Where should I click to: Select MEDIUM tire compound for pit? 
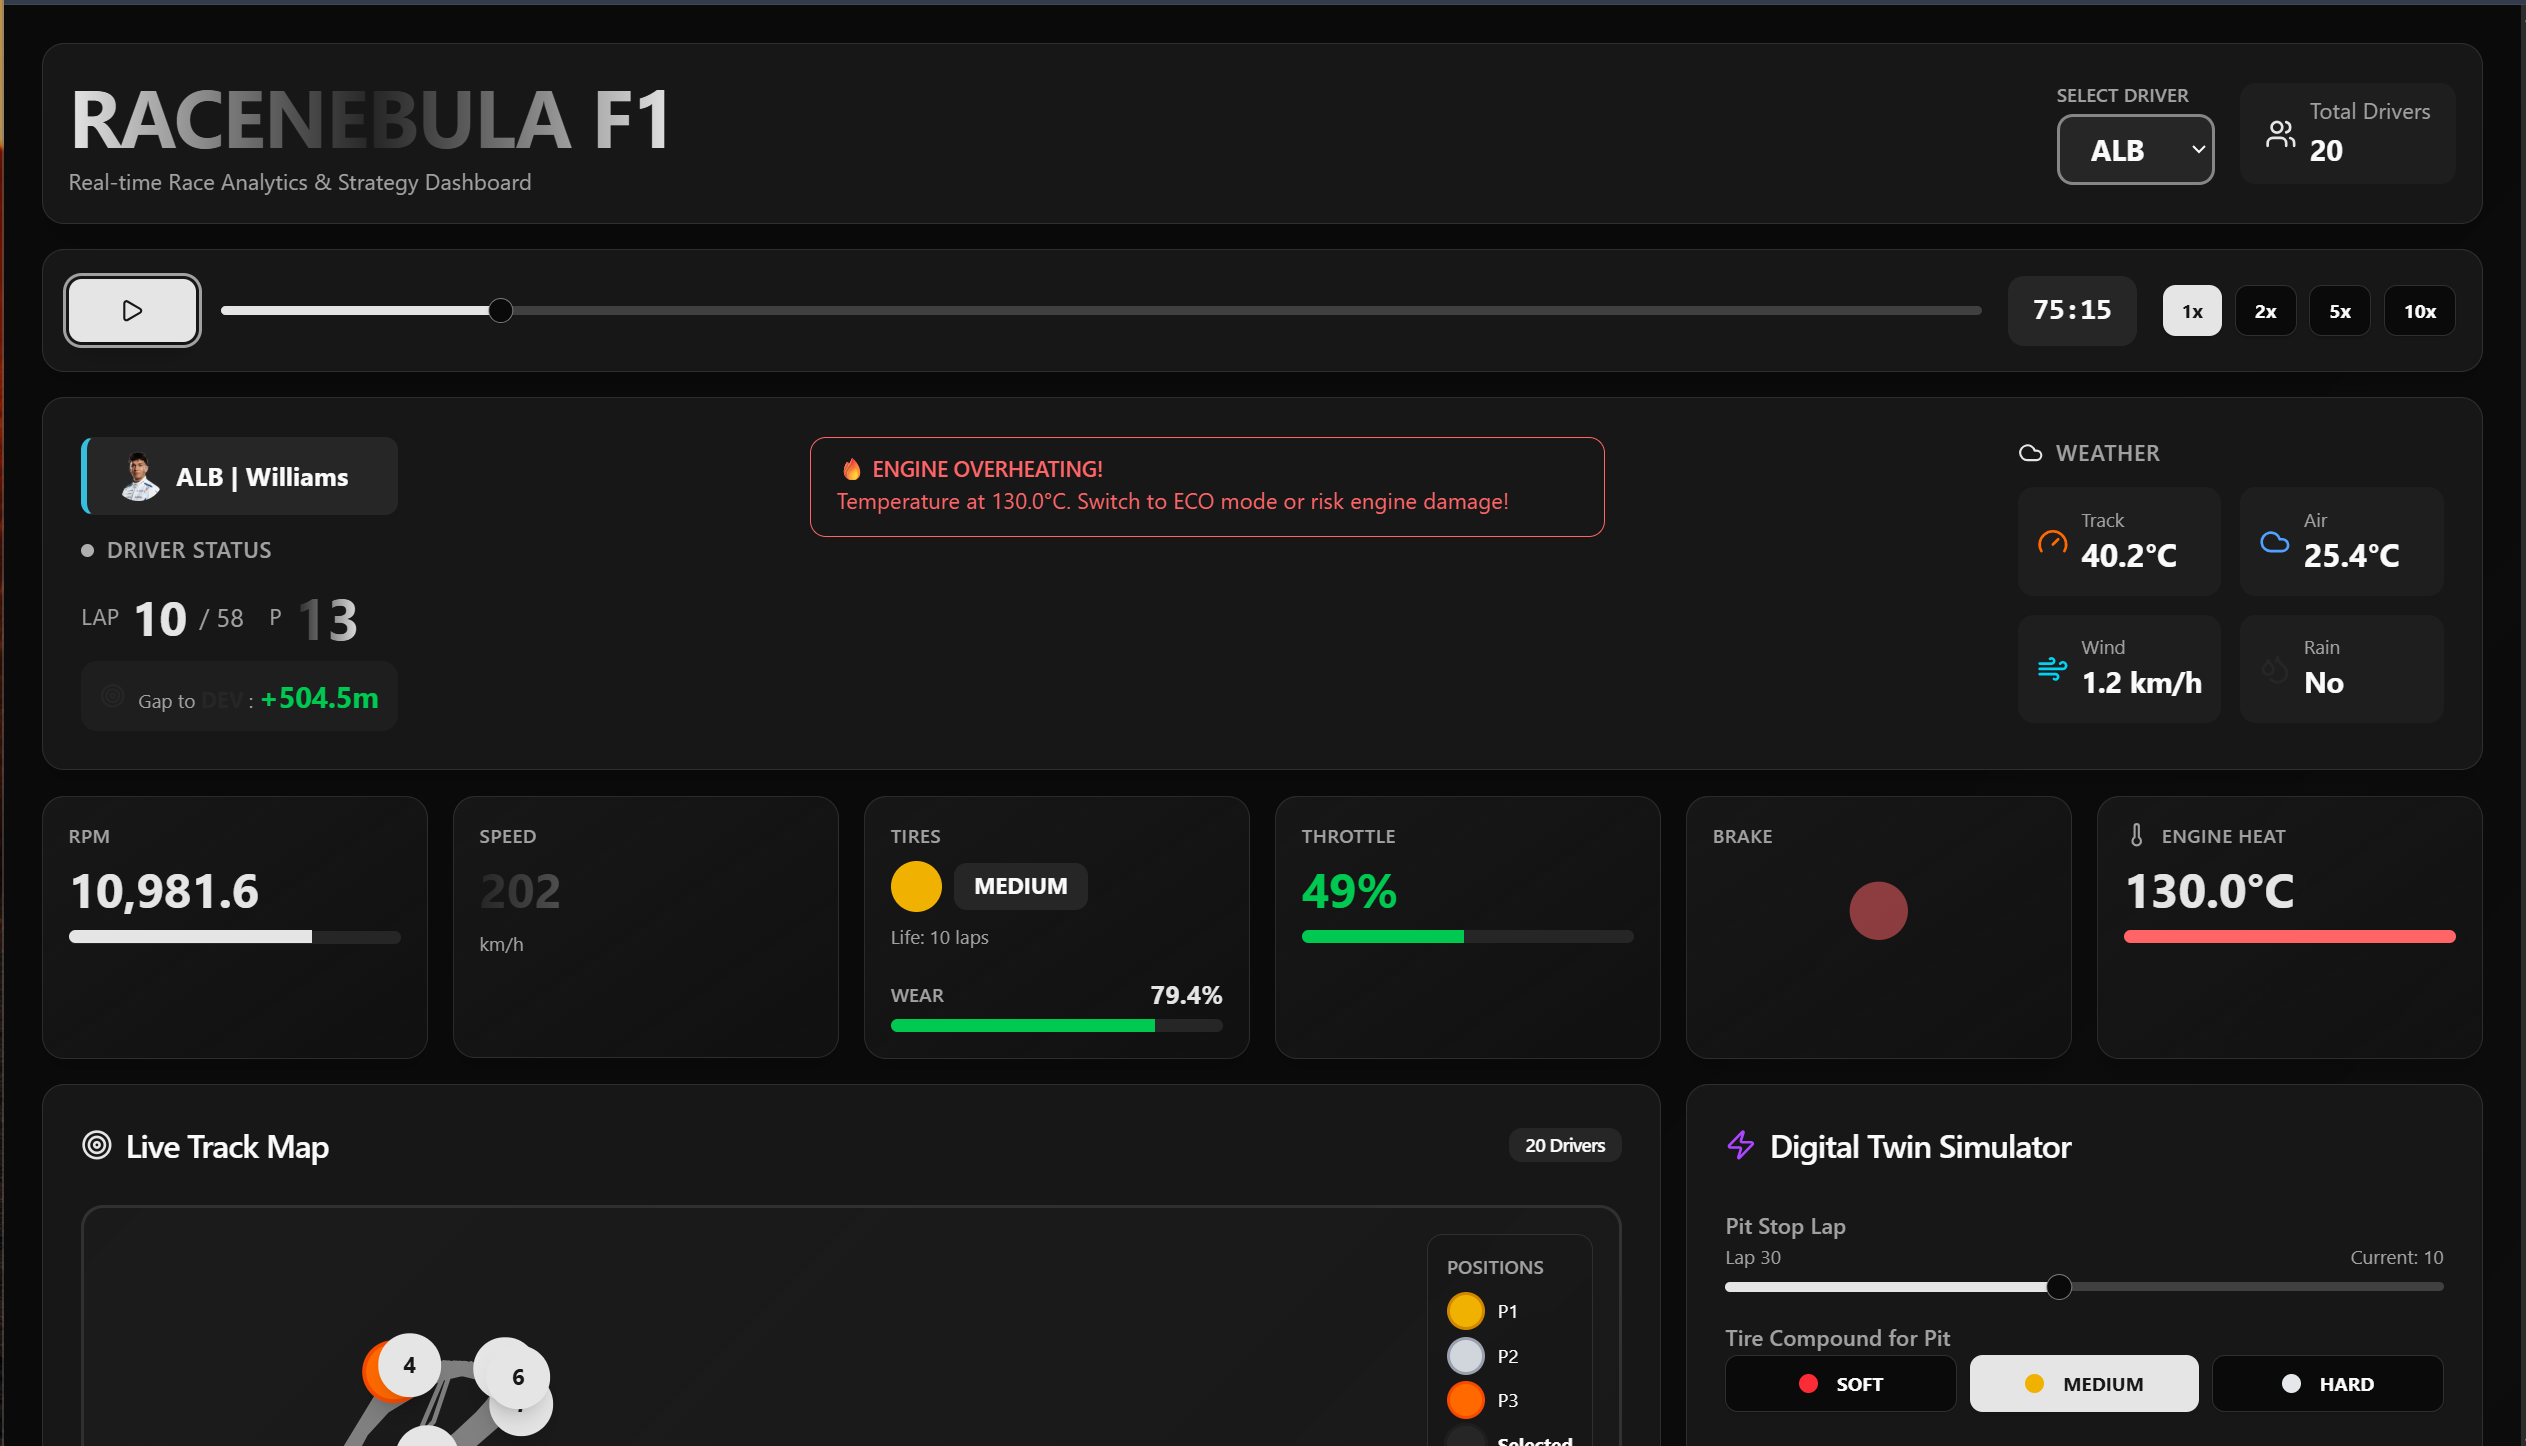pyautogui.click(x=2083, y=1383)
